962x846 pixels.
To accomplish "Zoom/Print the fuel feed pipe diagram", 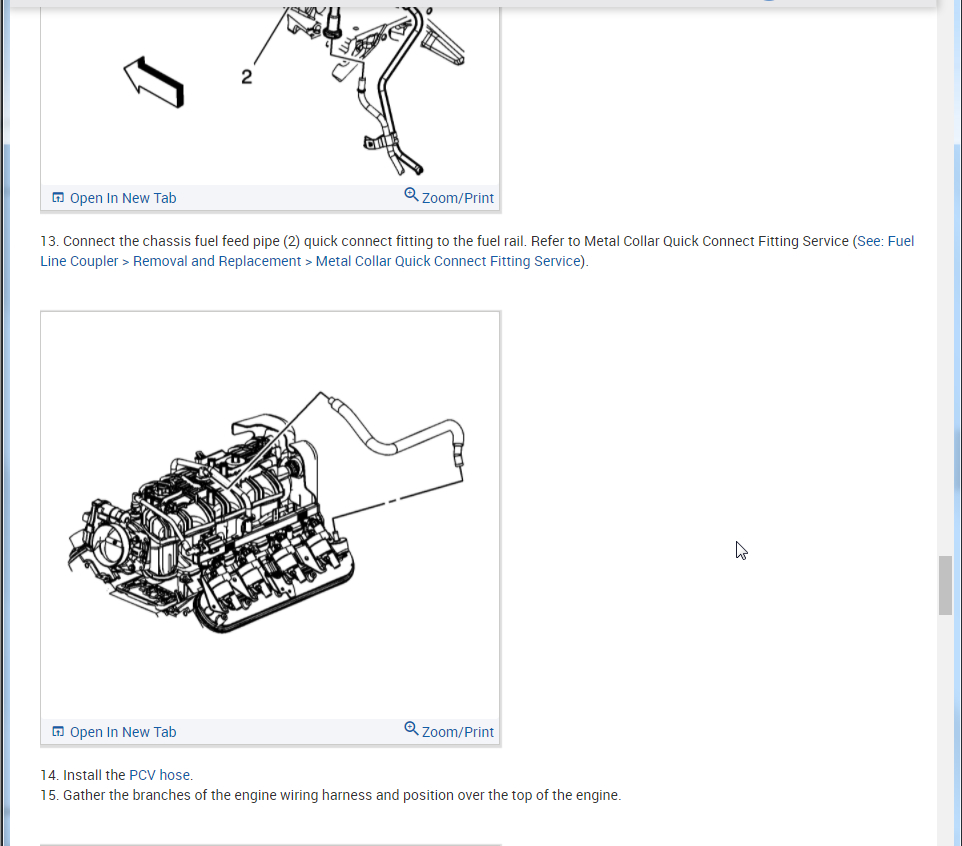I will point(457,198).
